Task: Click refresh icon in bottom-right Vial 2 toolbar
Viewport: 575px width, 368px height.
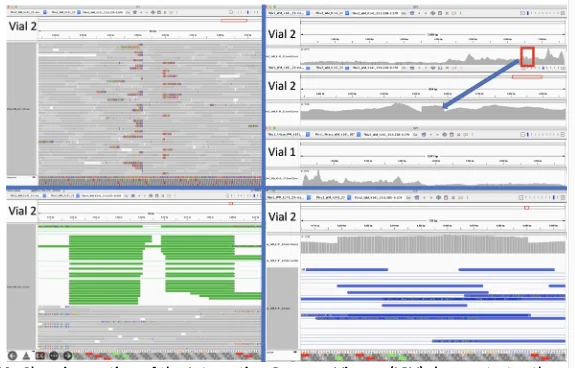Action: click(x=438, y=197)
